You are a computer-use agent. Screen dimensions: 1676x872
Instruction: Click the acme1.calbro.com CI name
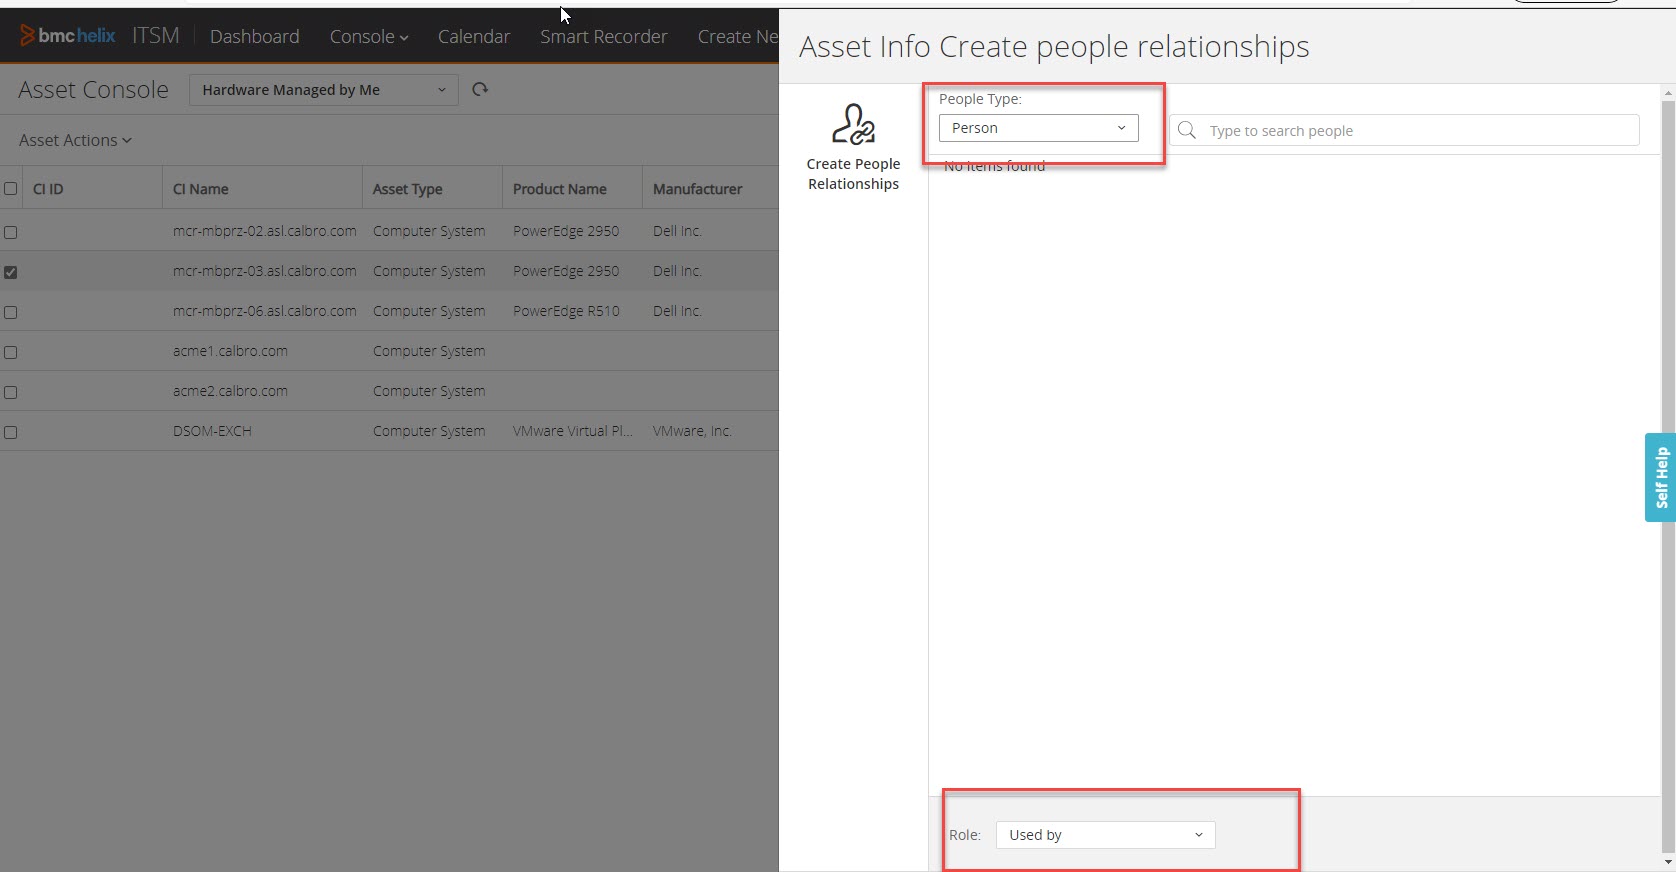[x=230, y=352]
